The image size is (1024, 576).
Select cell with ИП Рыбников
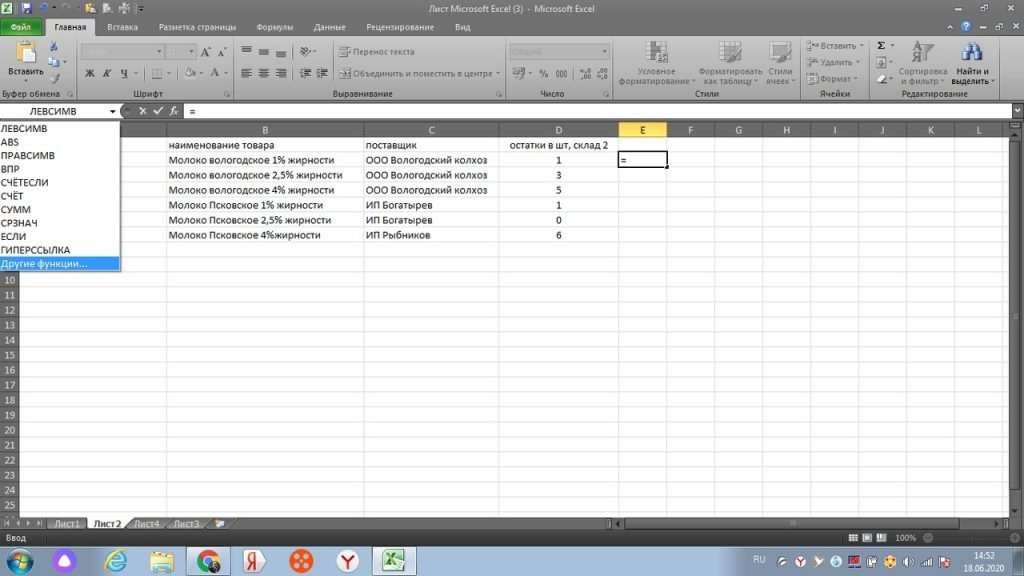click(x=431, y=235)
